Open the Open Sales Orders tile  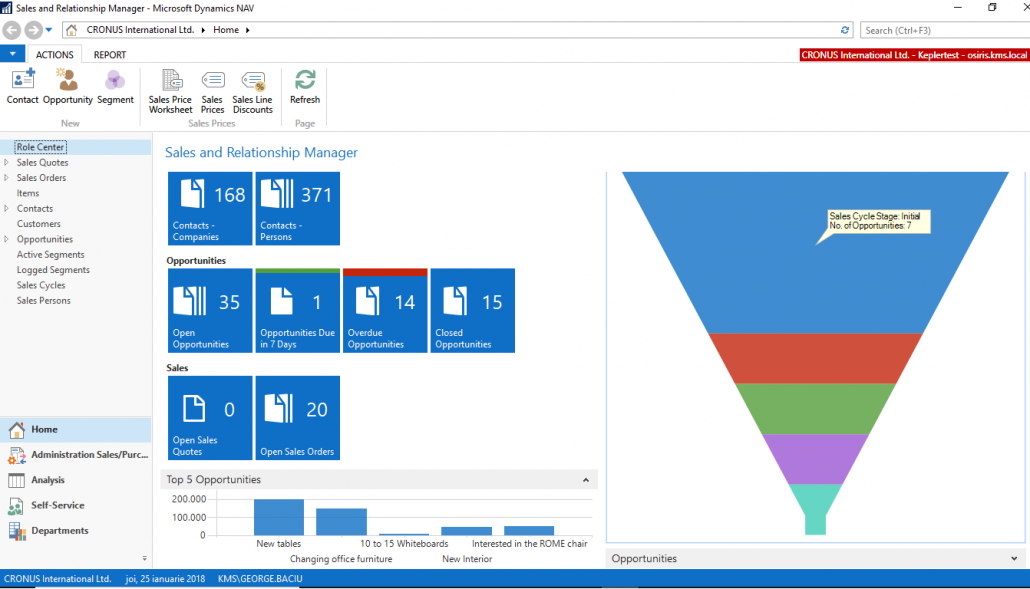point(298,418)
